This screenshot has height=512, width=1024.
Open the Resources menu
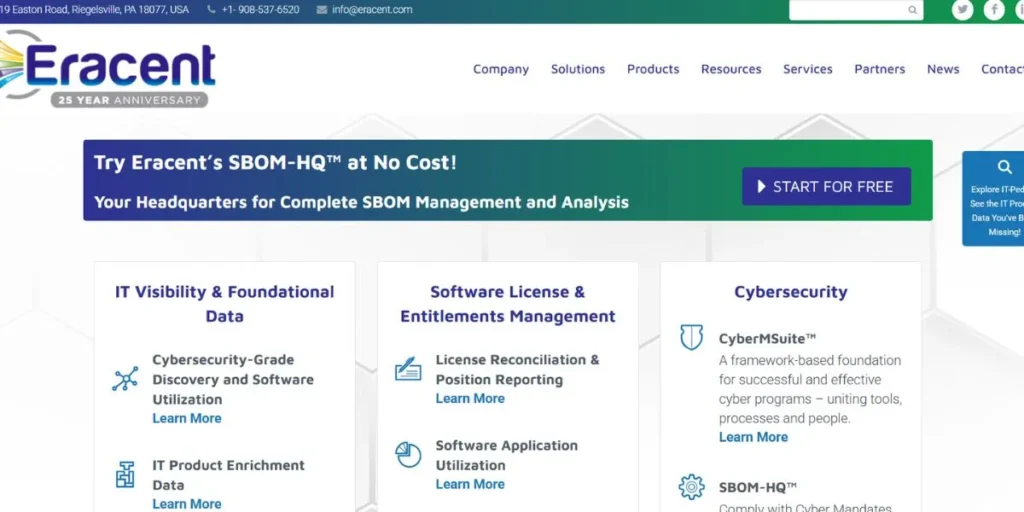731,69
